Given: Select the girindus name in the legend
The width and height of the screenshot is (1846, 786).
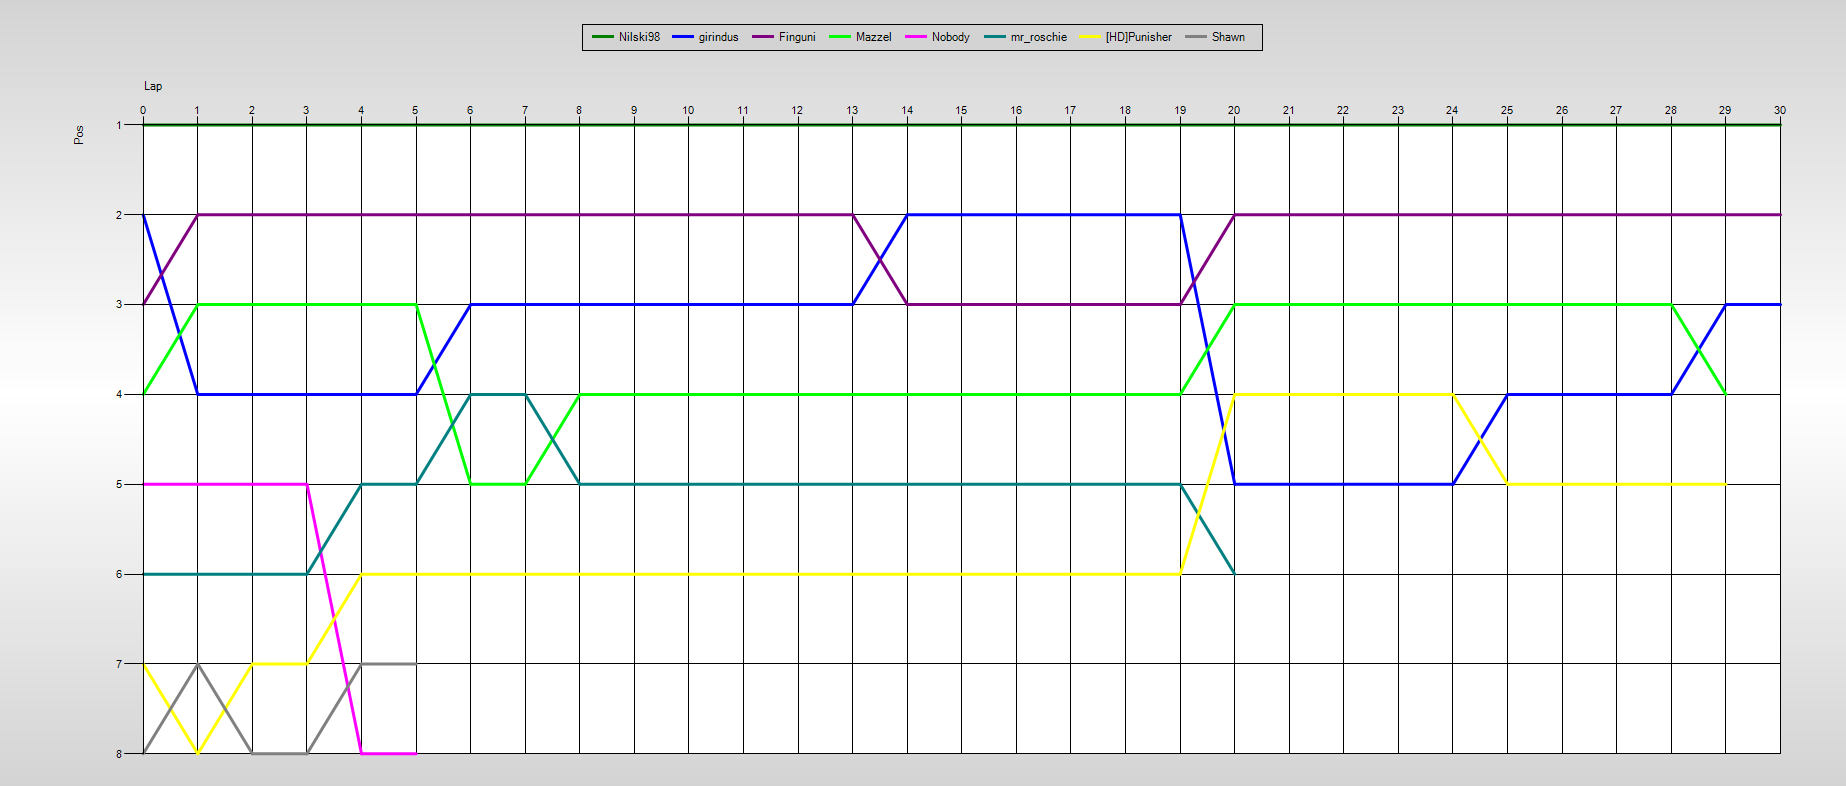Looking at the screenshot, I should (718, 37).
